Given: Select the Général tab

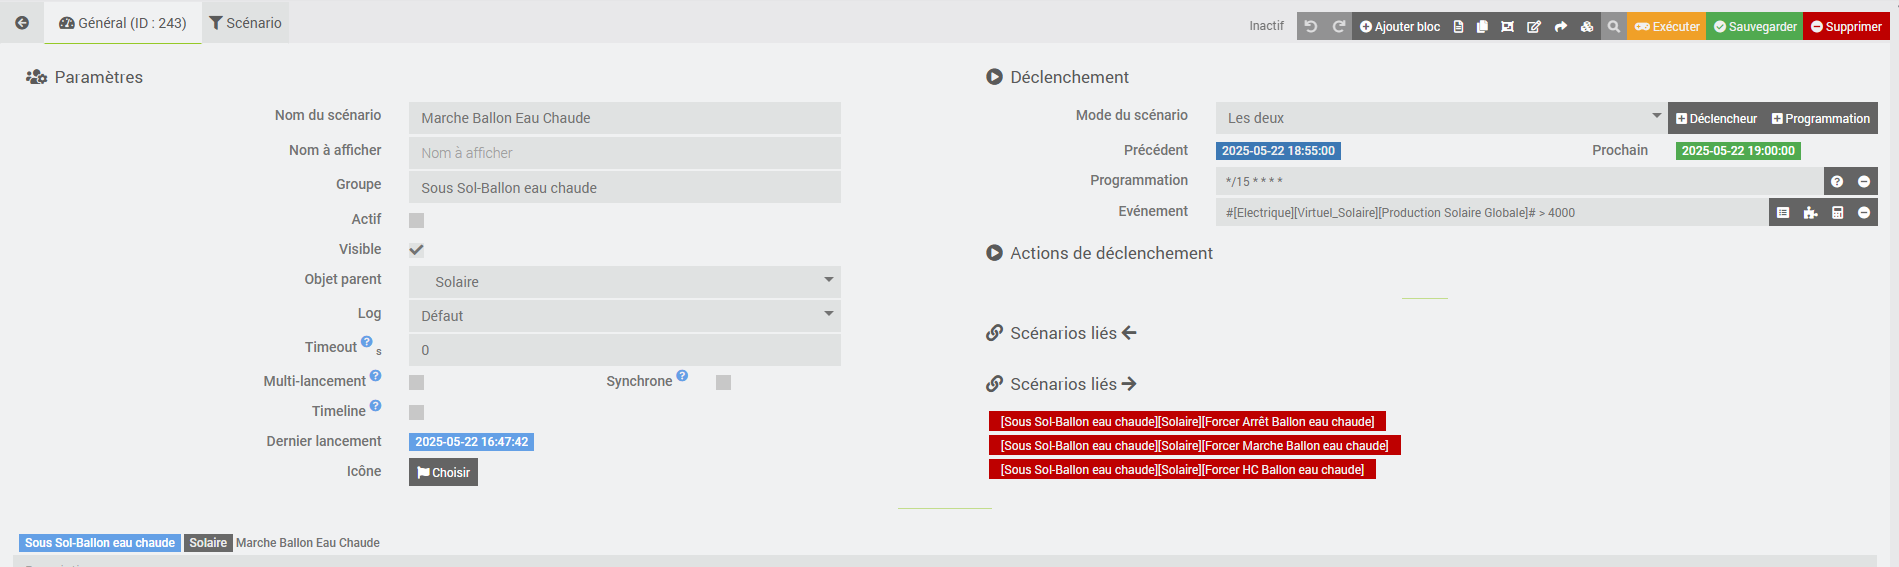Looking at the screenshot, I should 123,23.
